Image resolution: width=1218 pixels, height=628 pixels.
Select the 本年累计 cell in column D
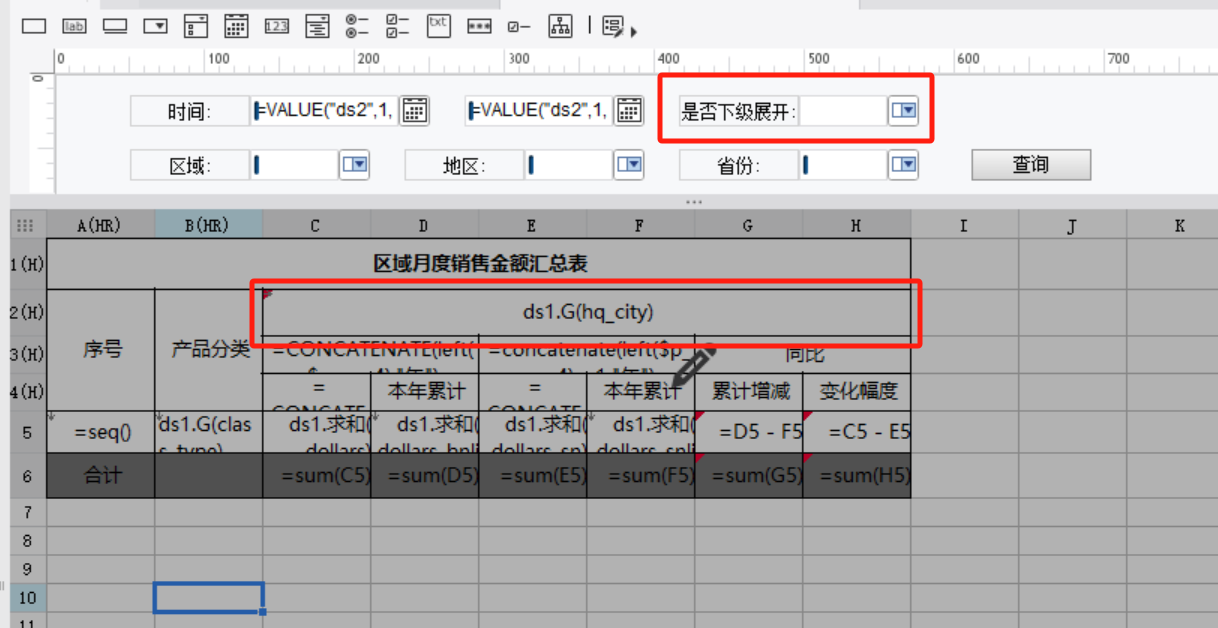point(425,391)
